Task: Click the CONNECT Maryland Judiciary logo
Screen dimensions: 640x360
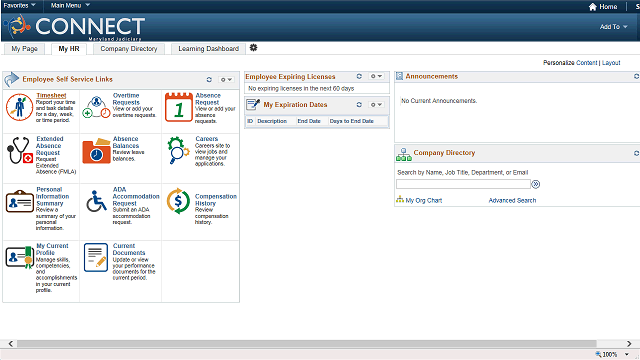Action: [74, 27]
